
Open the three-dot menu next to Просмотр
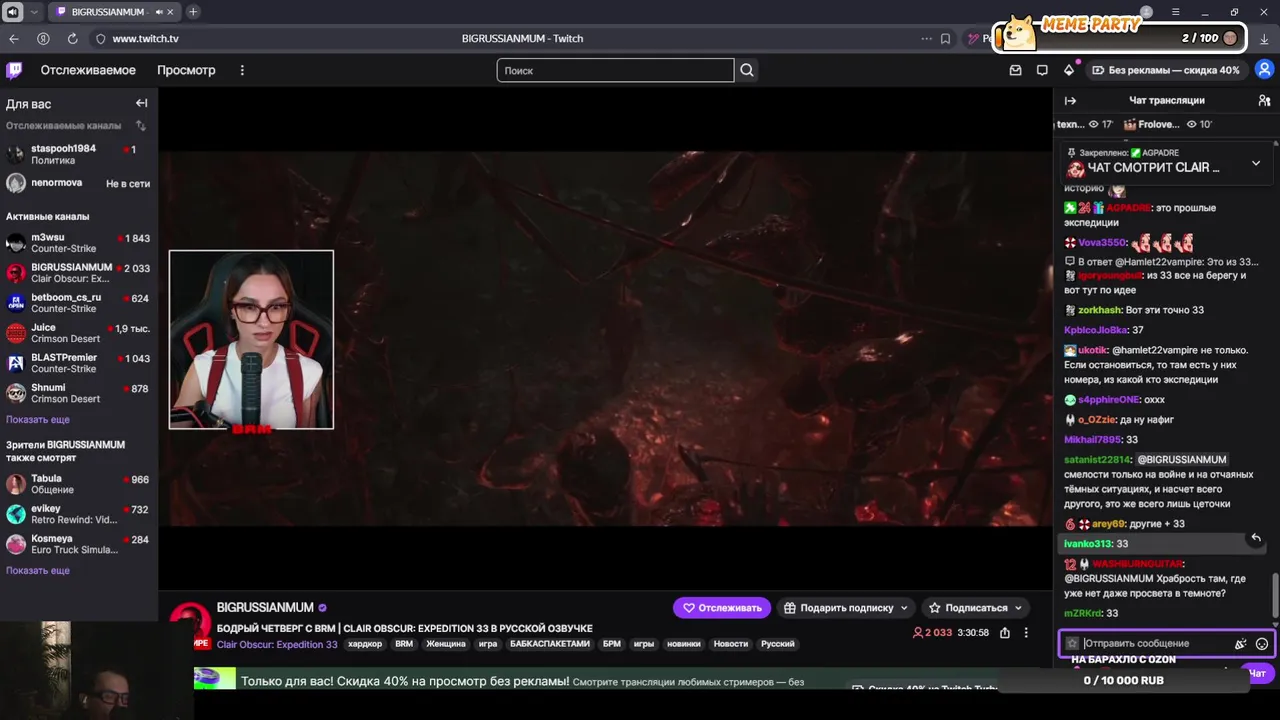pyautogui.click(x=242, y=70)
